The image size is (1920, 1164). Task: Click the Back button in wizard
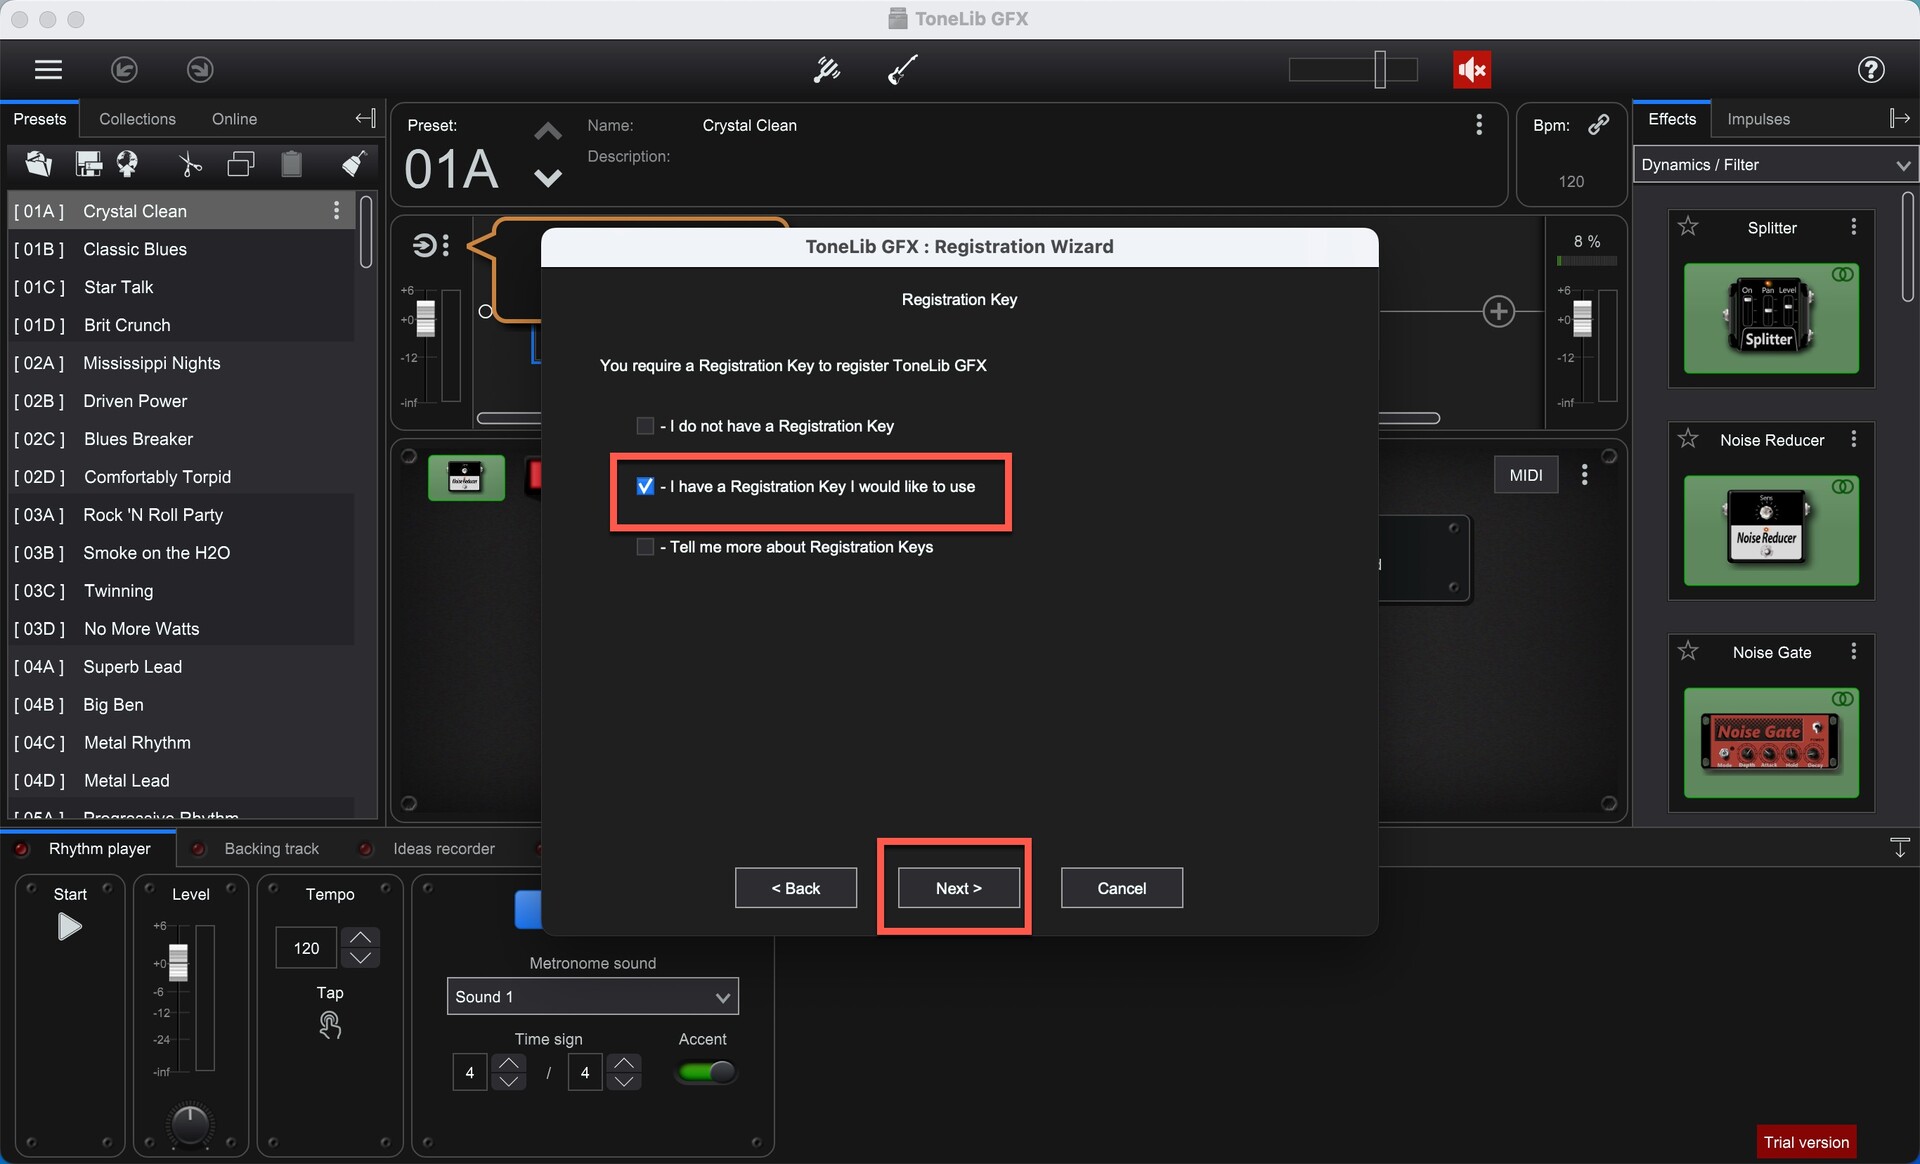pyautogui.click(x=795, y=888)
